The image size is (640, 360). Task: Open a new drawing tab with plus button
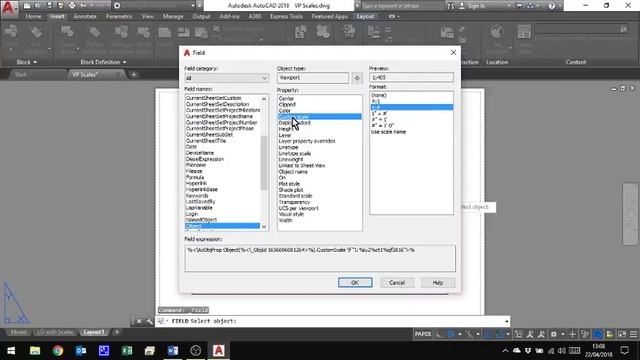(x=133, y=75)
